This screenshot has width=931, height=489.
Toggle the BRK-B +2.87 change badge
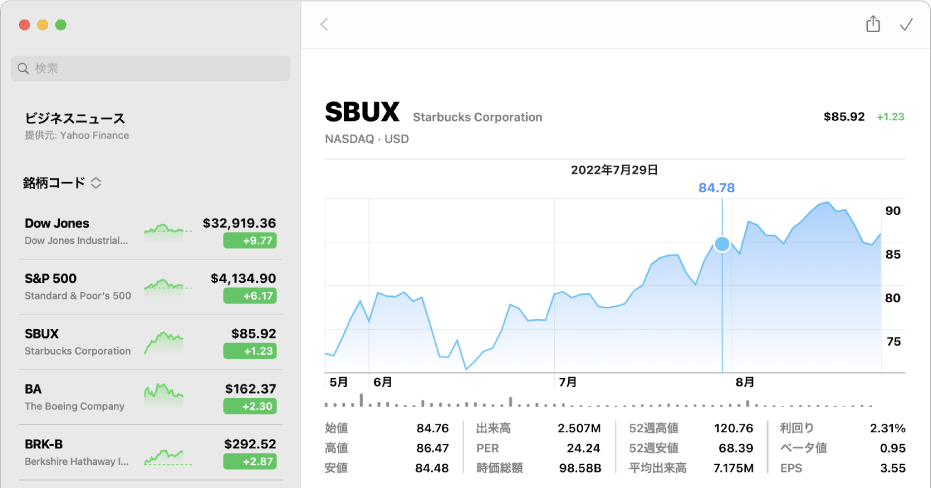coord(249,461)
